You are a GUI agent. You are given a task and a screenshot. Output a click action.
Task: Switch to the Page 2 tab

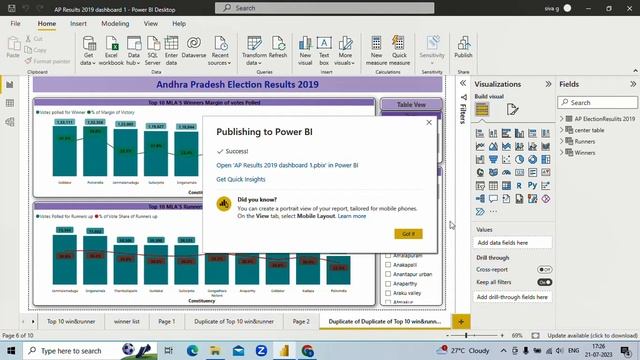[301, 322]
